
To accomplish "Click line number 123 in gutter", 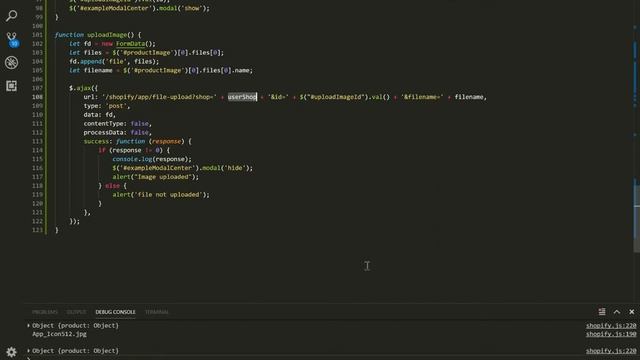I will [x=37, y=230].
